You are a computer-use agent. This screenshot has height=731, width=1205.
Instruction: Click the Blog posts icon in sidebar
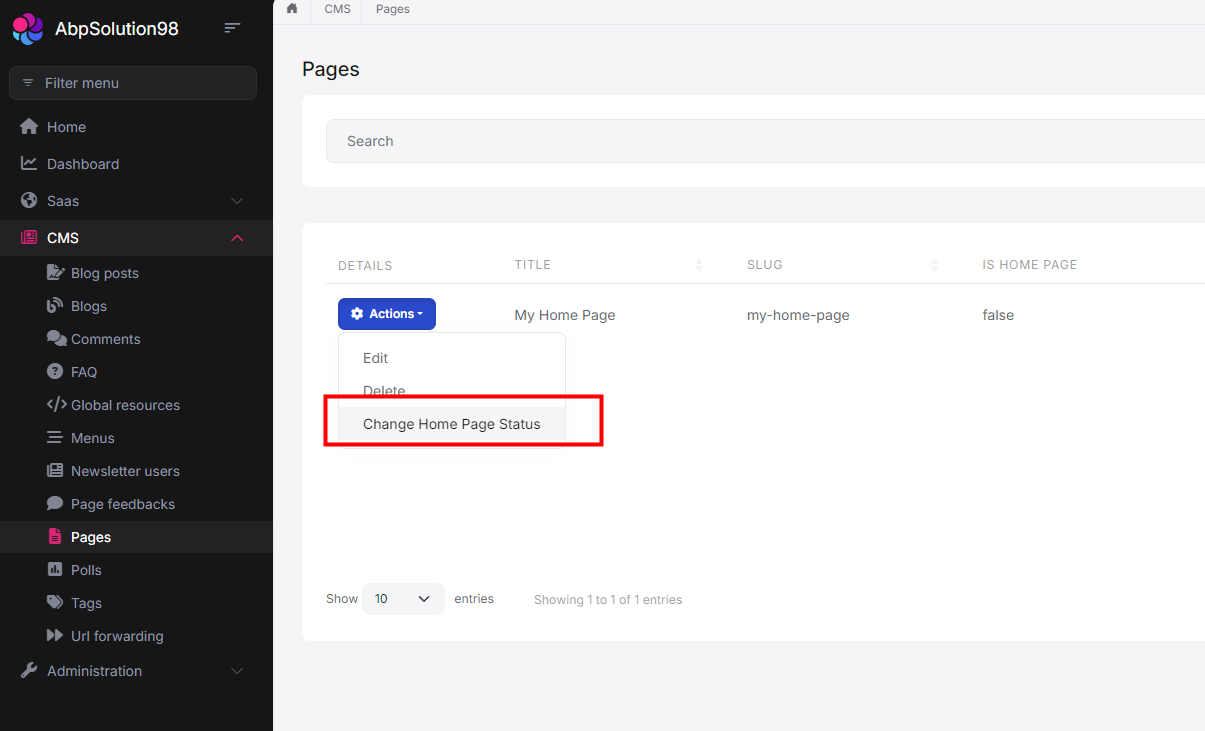[56, 273]
